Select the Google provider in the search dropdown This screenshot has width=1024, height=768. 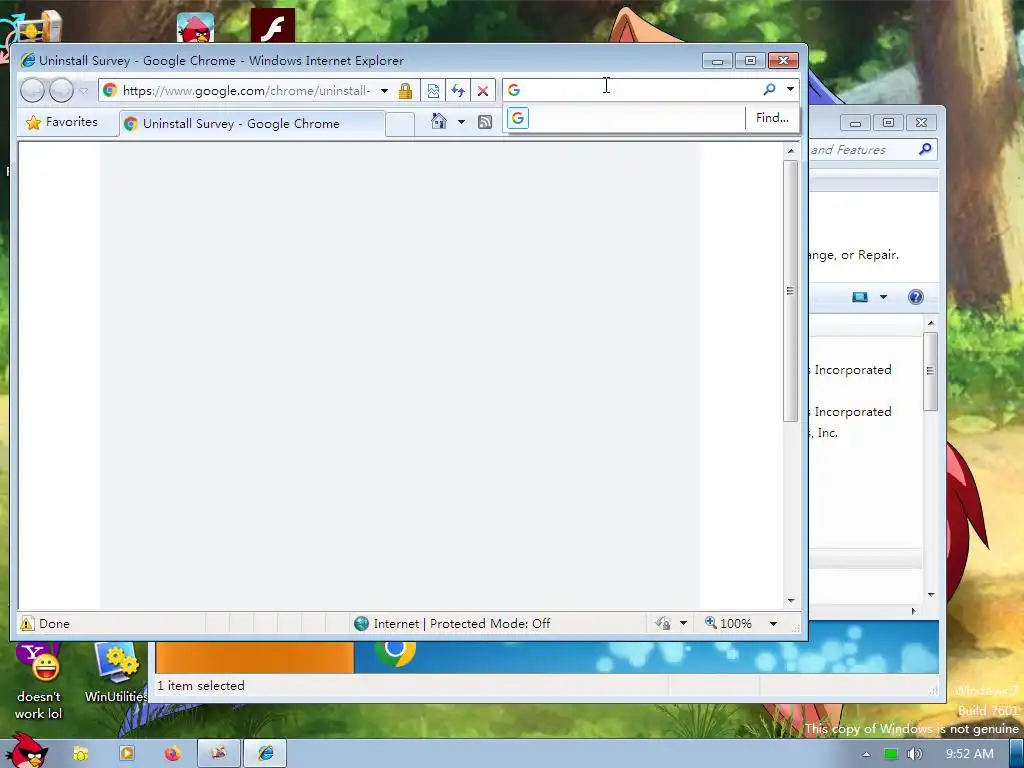pyautogui.click(x=518, y=118)
